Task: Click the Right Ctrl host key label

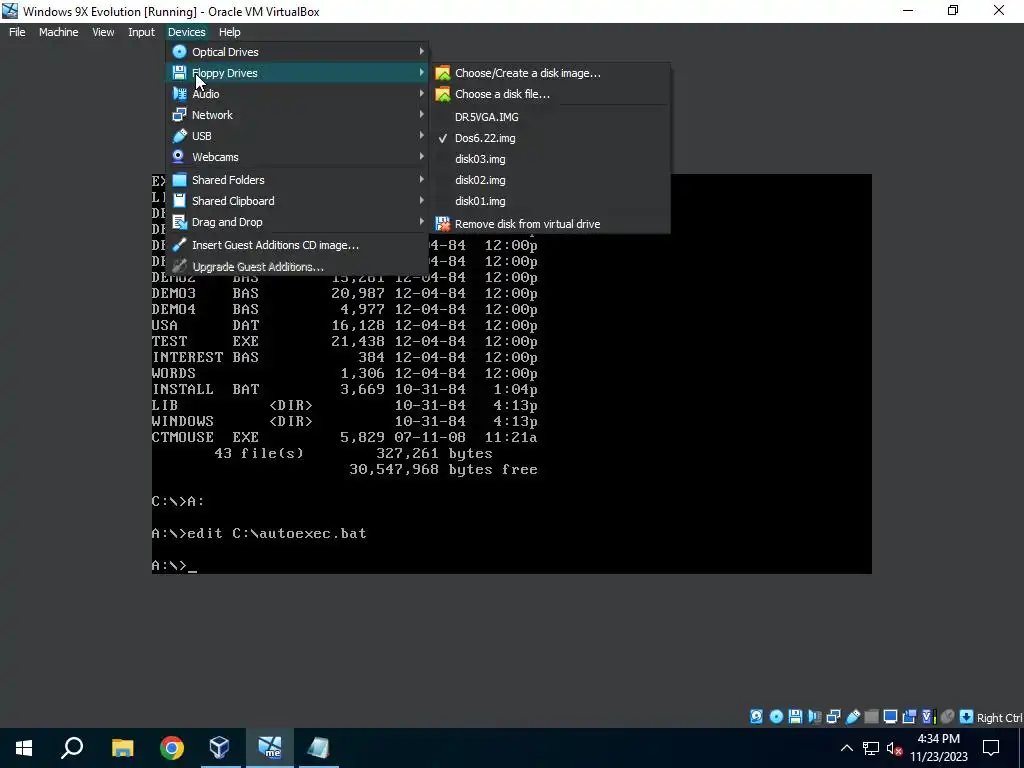Action: (x=999, y=718)
